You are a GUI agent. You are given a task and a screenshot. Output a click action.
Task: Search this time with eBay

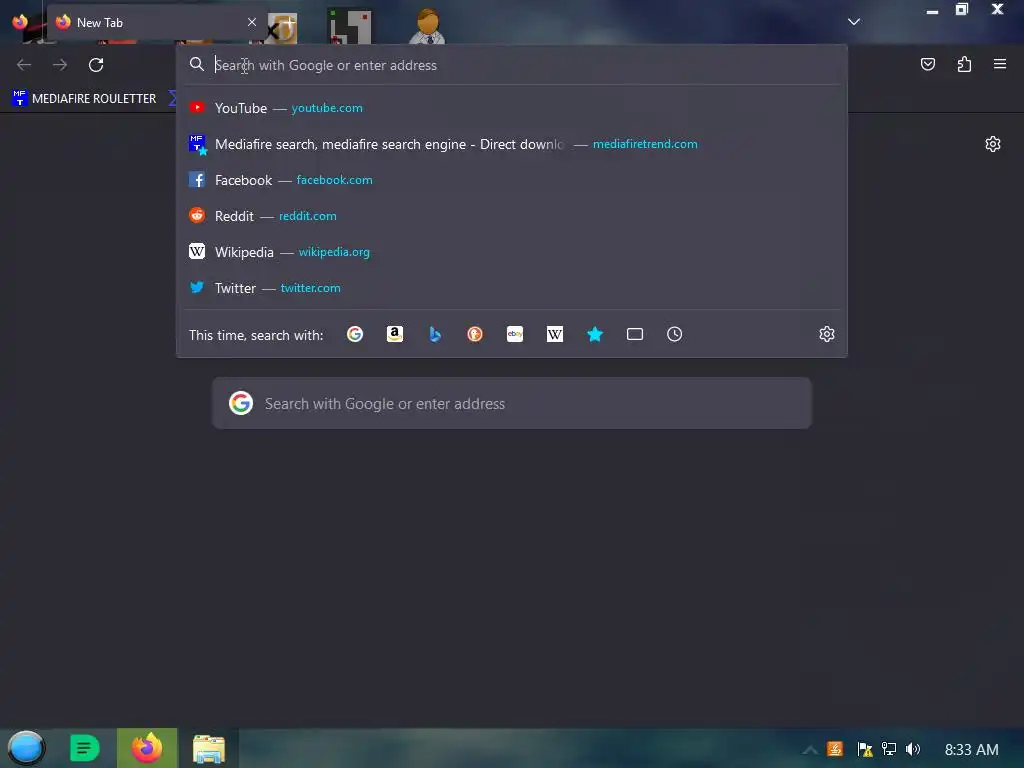(x=515, y=334)
